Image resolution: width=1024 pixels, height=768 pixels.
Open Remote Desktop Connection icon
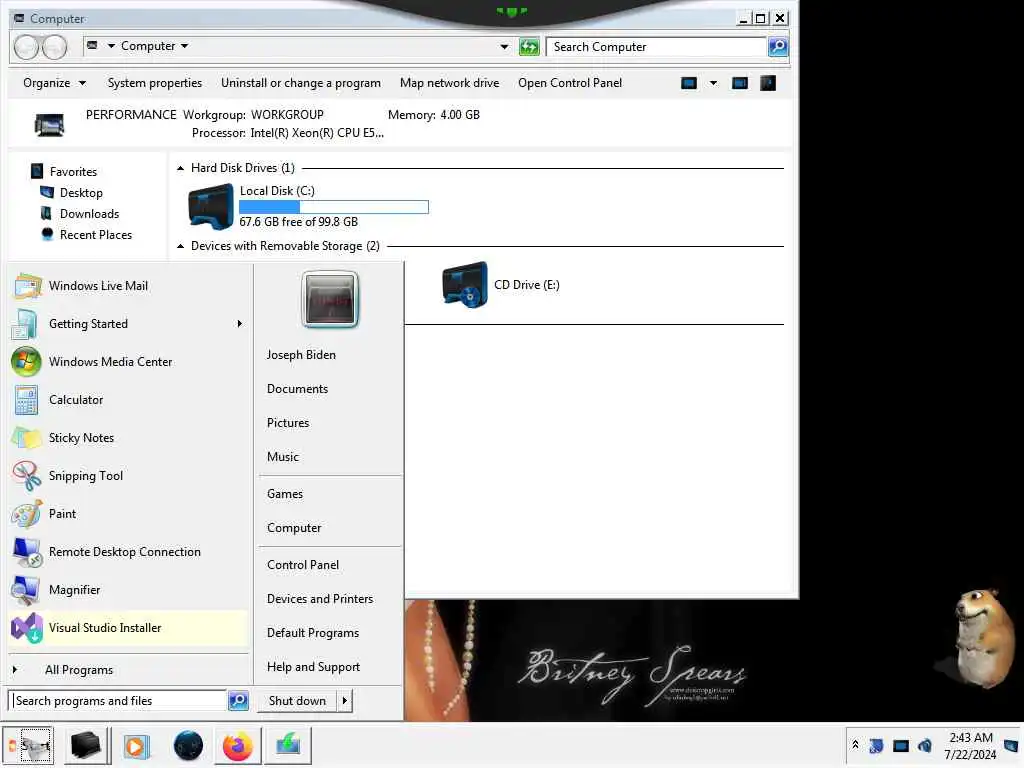(x=26, y=552)
